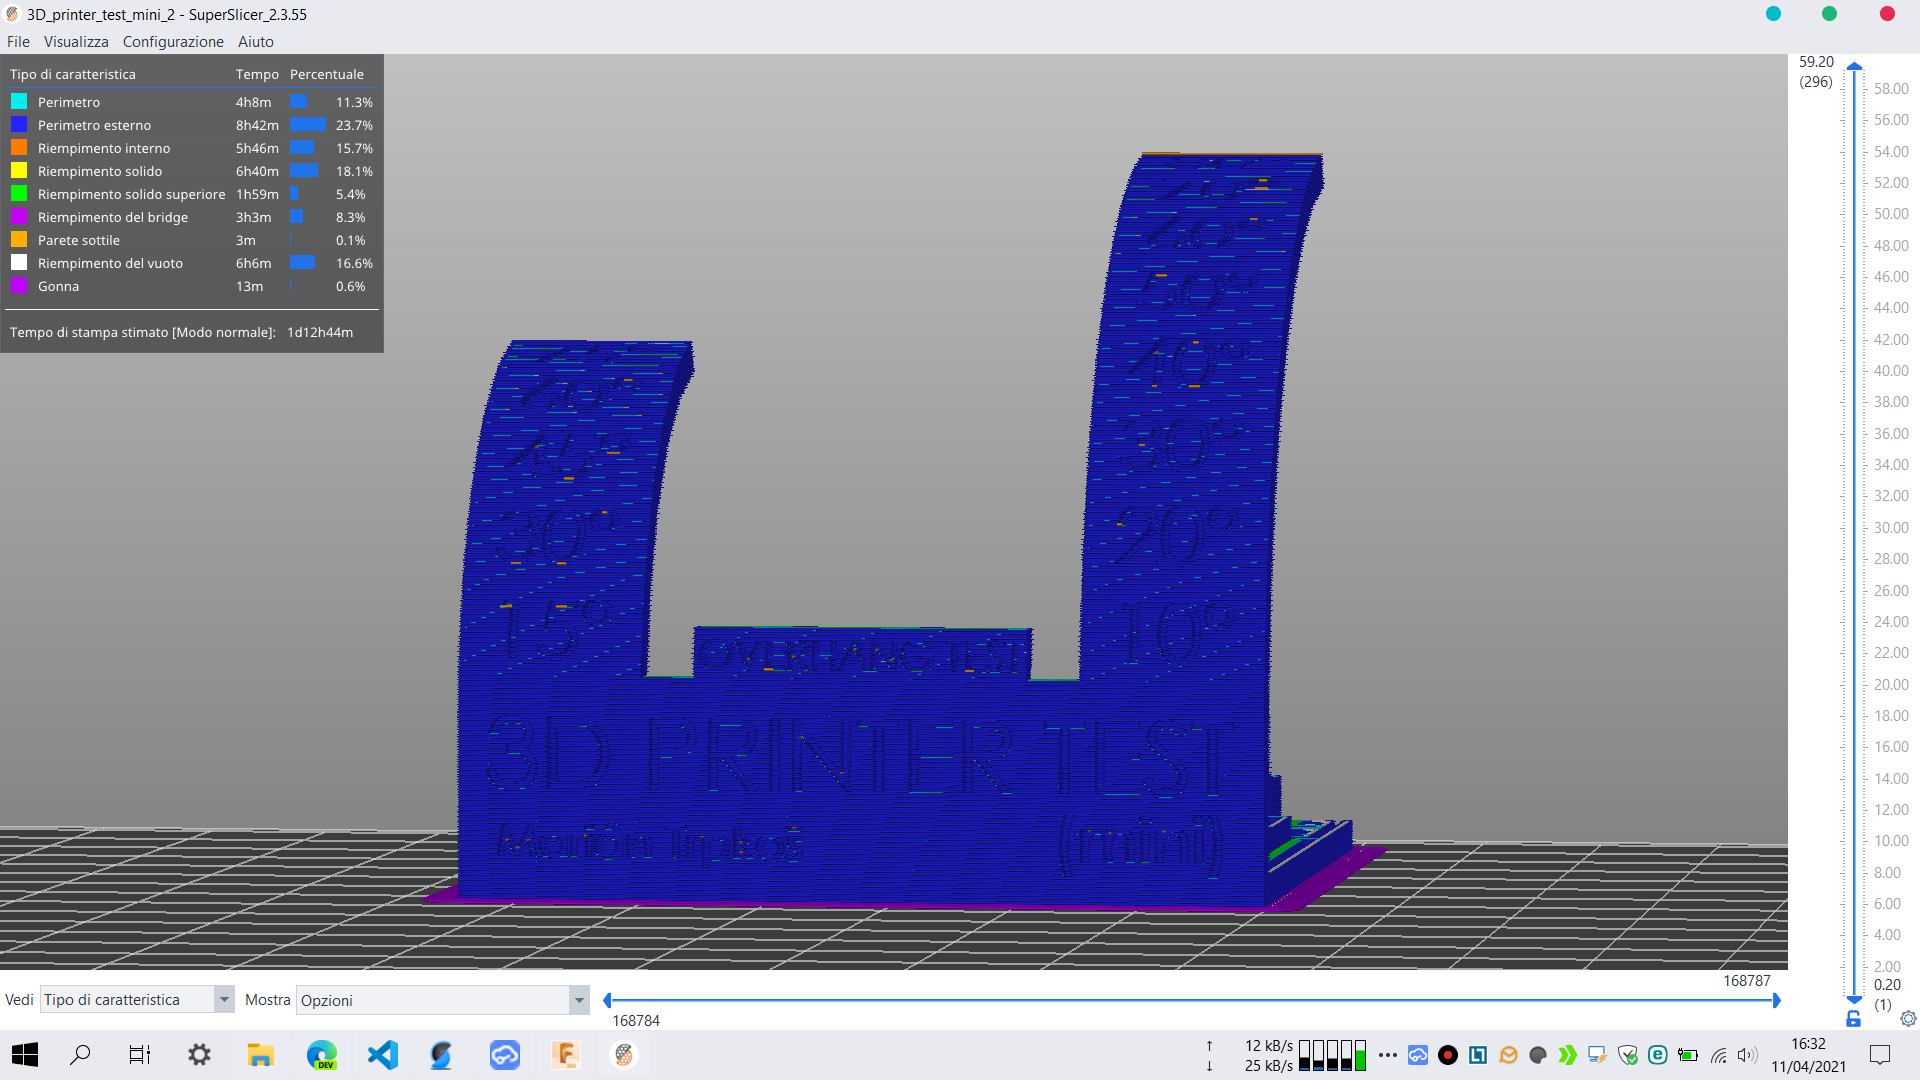1920x1080 pixels.
Task: Click the bottom thumb of the vertical layer slider
Action: click(1854, 999)
